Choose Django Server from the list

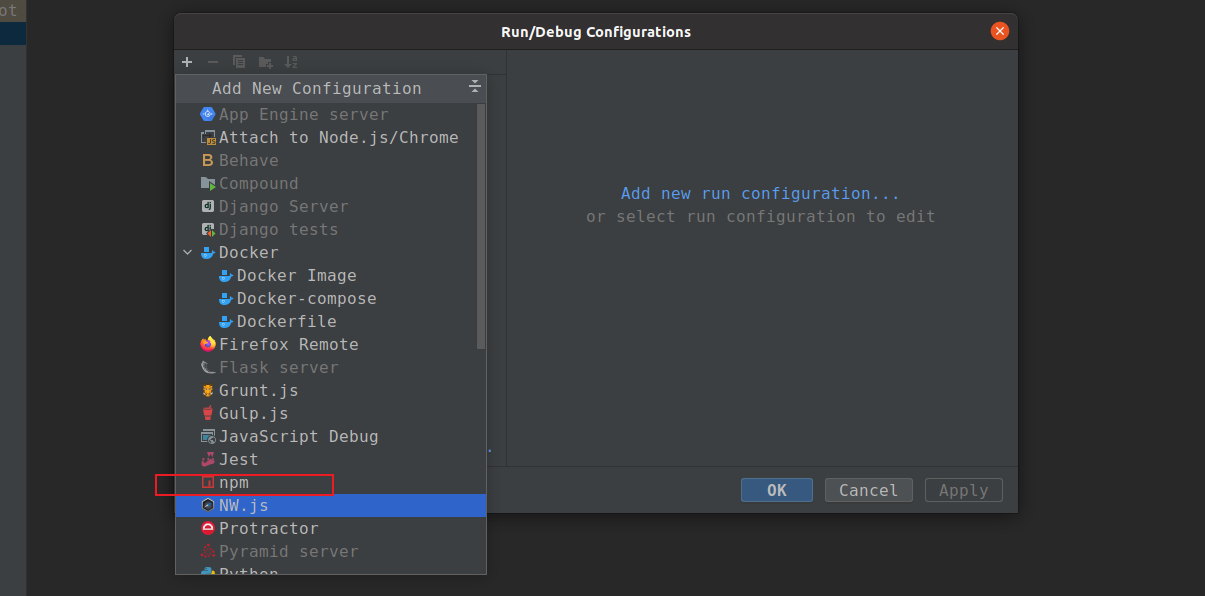[331, 206]
